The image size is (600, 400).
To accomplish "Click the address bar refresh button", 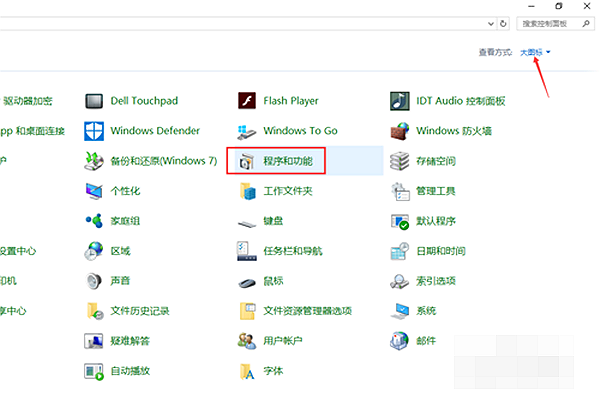I will (503, 24).
